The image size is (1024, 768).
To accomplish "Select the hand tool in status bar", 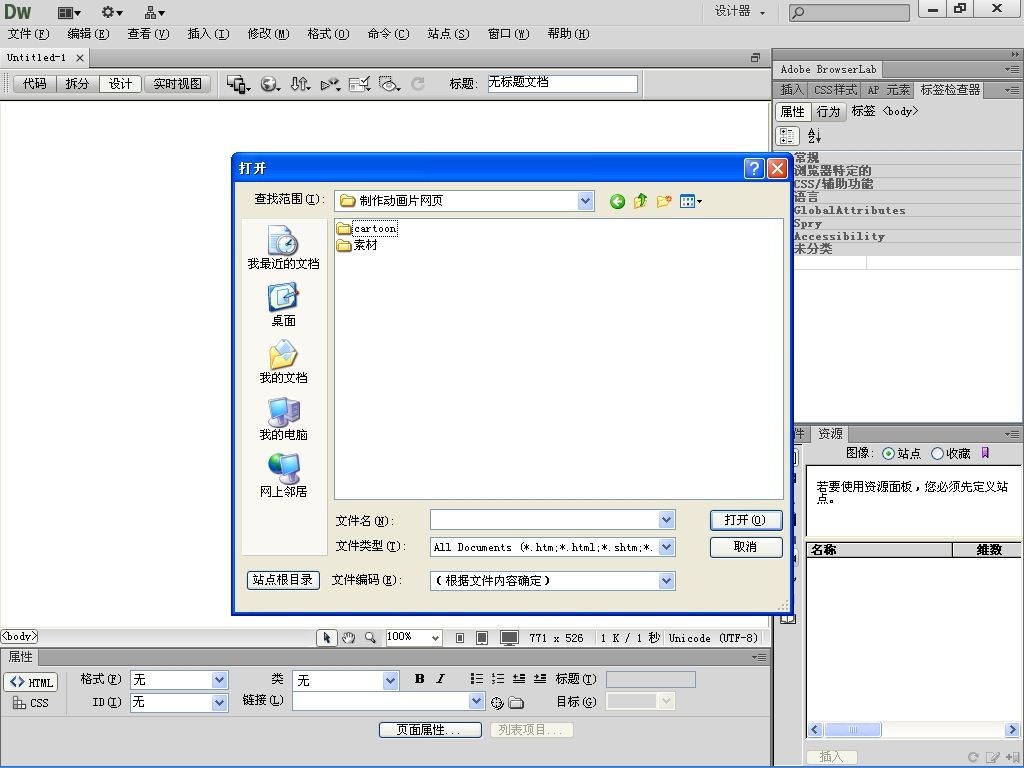I will click(349, 638).
